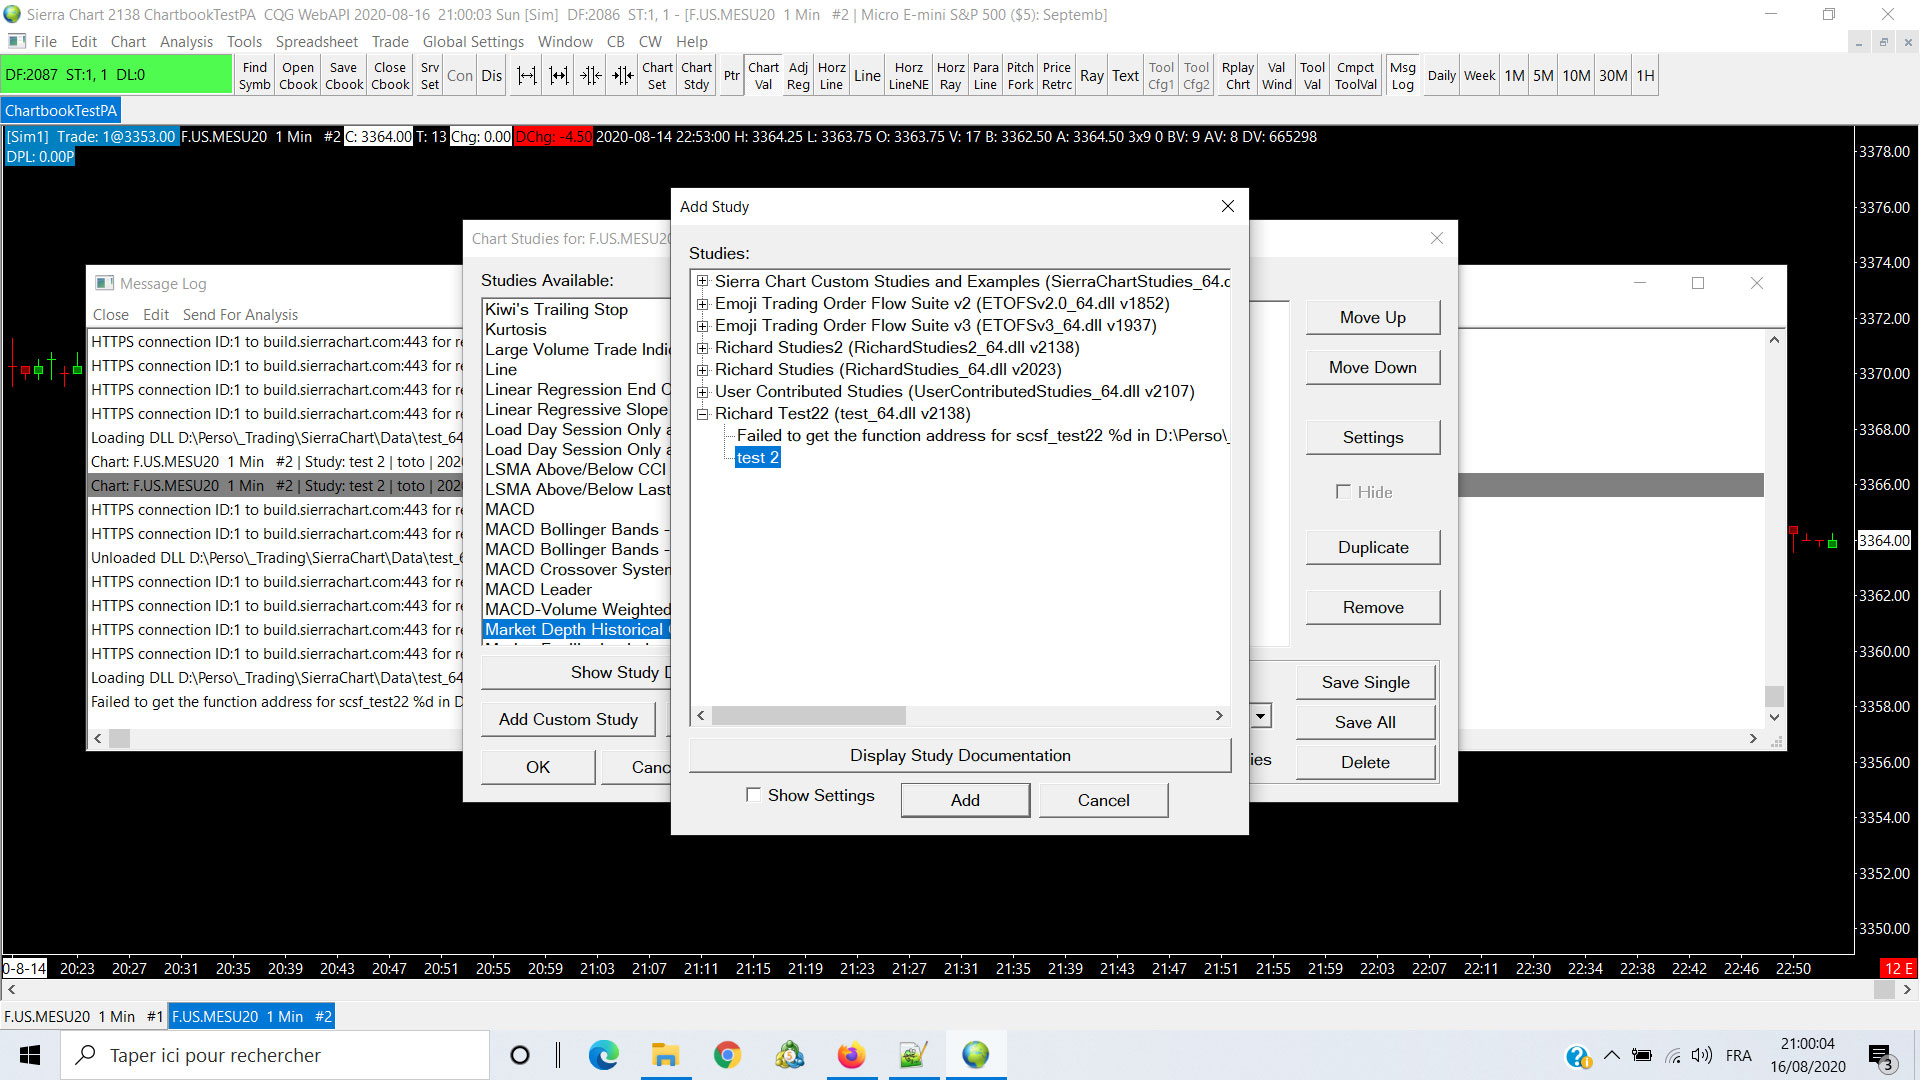Screen dimensions: 1920x1080
Task: Click the expand bar spacing icon
Action: coord(526,76)
